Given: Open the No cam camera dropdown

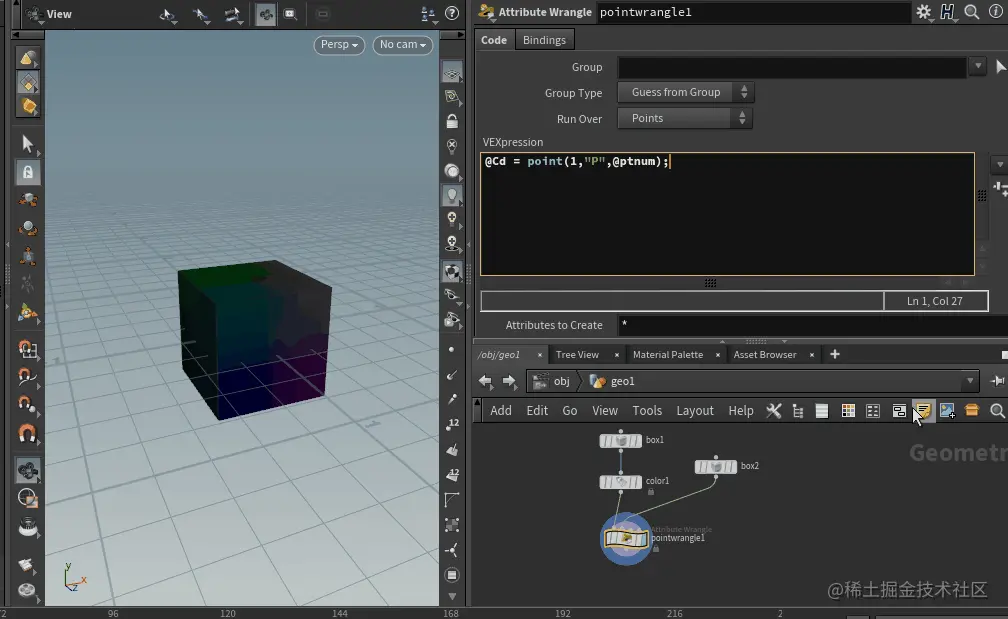Looking at the screenshot, I should (402, 45).
